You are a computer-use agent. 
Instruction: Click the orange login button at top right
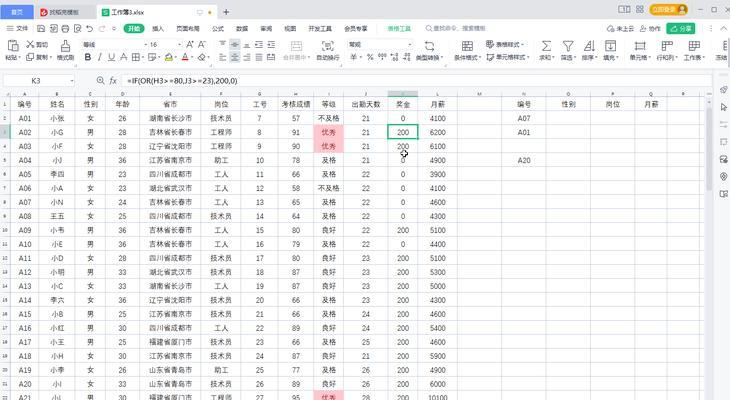[669, 9]
